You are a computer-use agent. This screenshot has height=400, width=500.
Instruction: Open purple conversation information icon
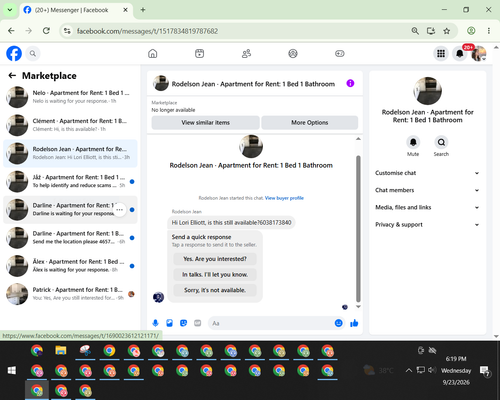pos(350,83)
